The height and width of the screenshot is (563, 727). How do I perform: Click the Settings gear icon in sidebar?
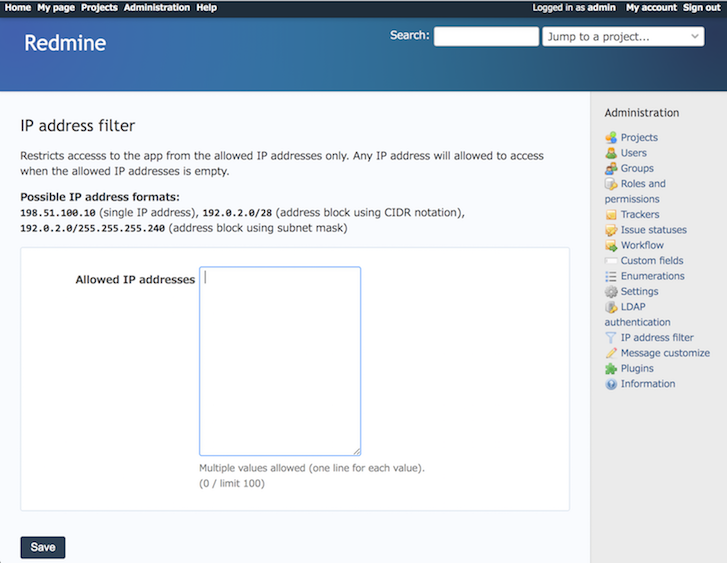coord(611,292)
